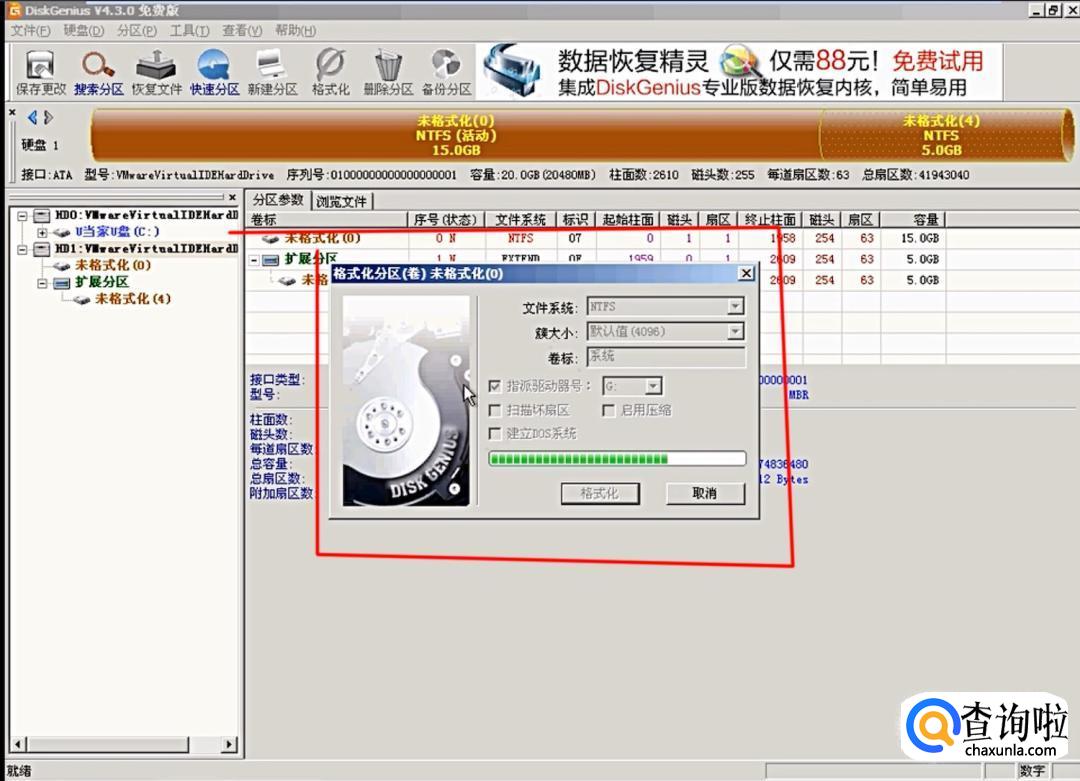This screenshot has height=781, width=1080.
Task: Collapse the HD1 disk tree node
Action: pos(22,249)
